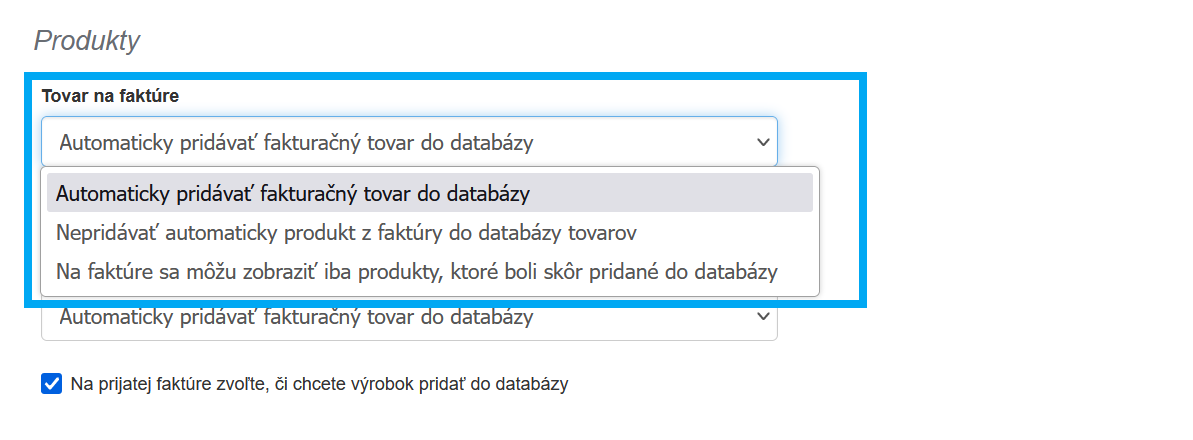The image size is (1193, 440).
Task: Click the top dropdown's chevron arrow
Action: (x=762, y=142)
